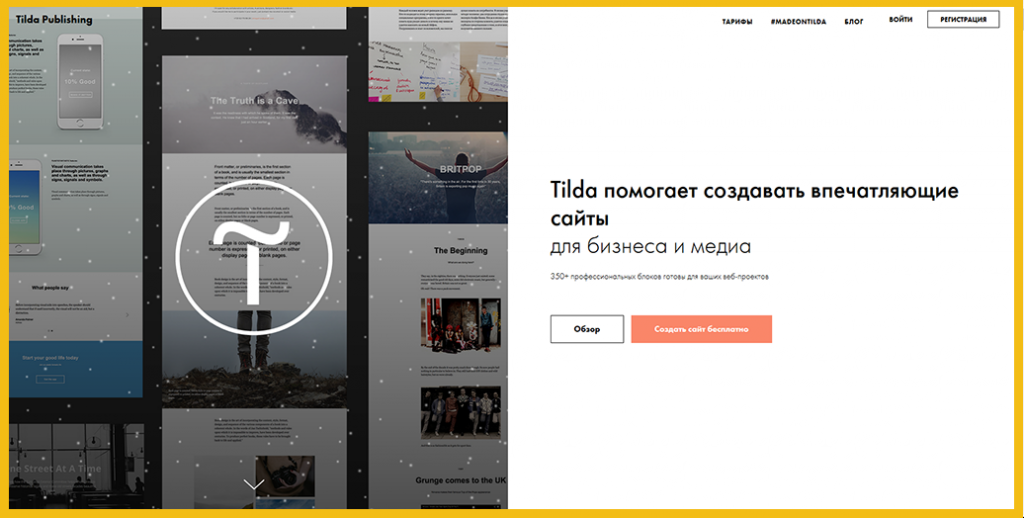Click the Tilda Publishing title
1024x518 pixels.
coord(54,20)
